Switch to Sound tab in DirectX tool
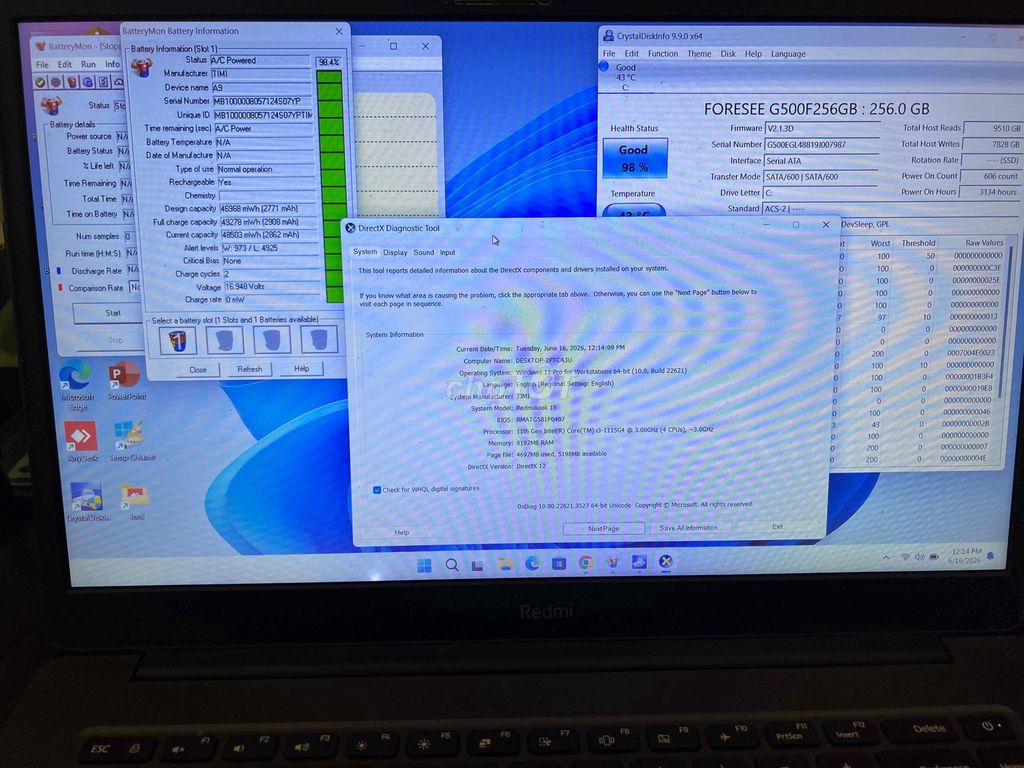 pyautogui.click(x=423, y=253)
